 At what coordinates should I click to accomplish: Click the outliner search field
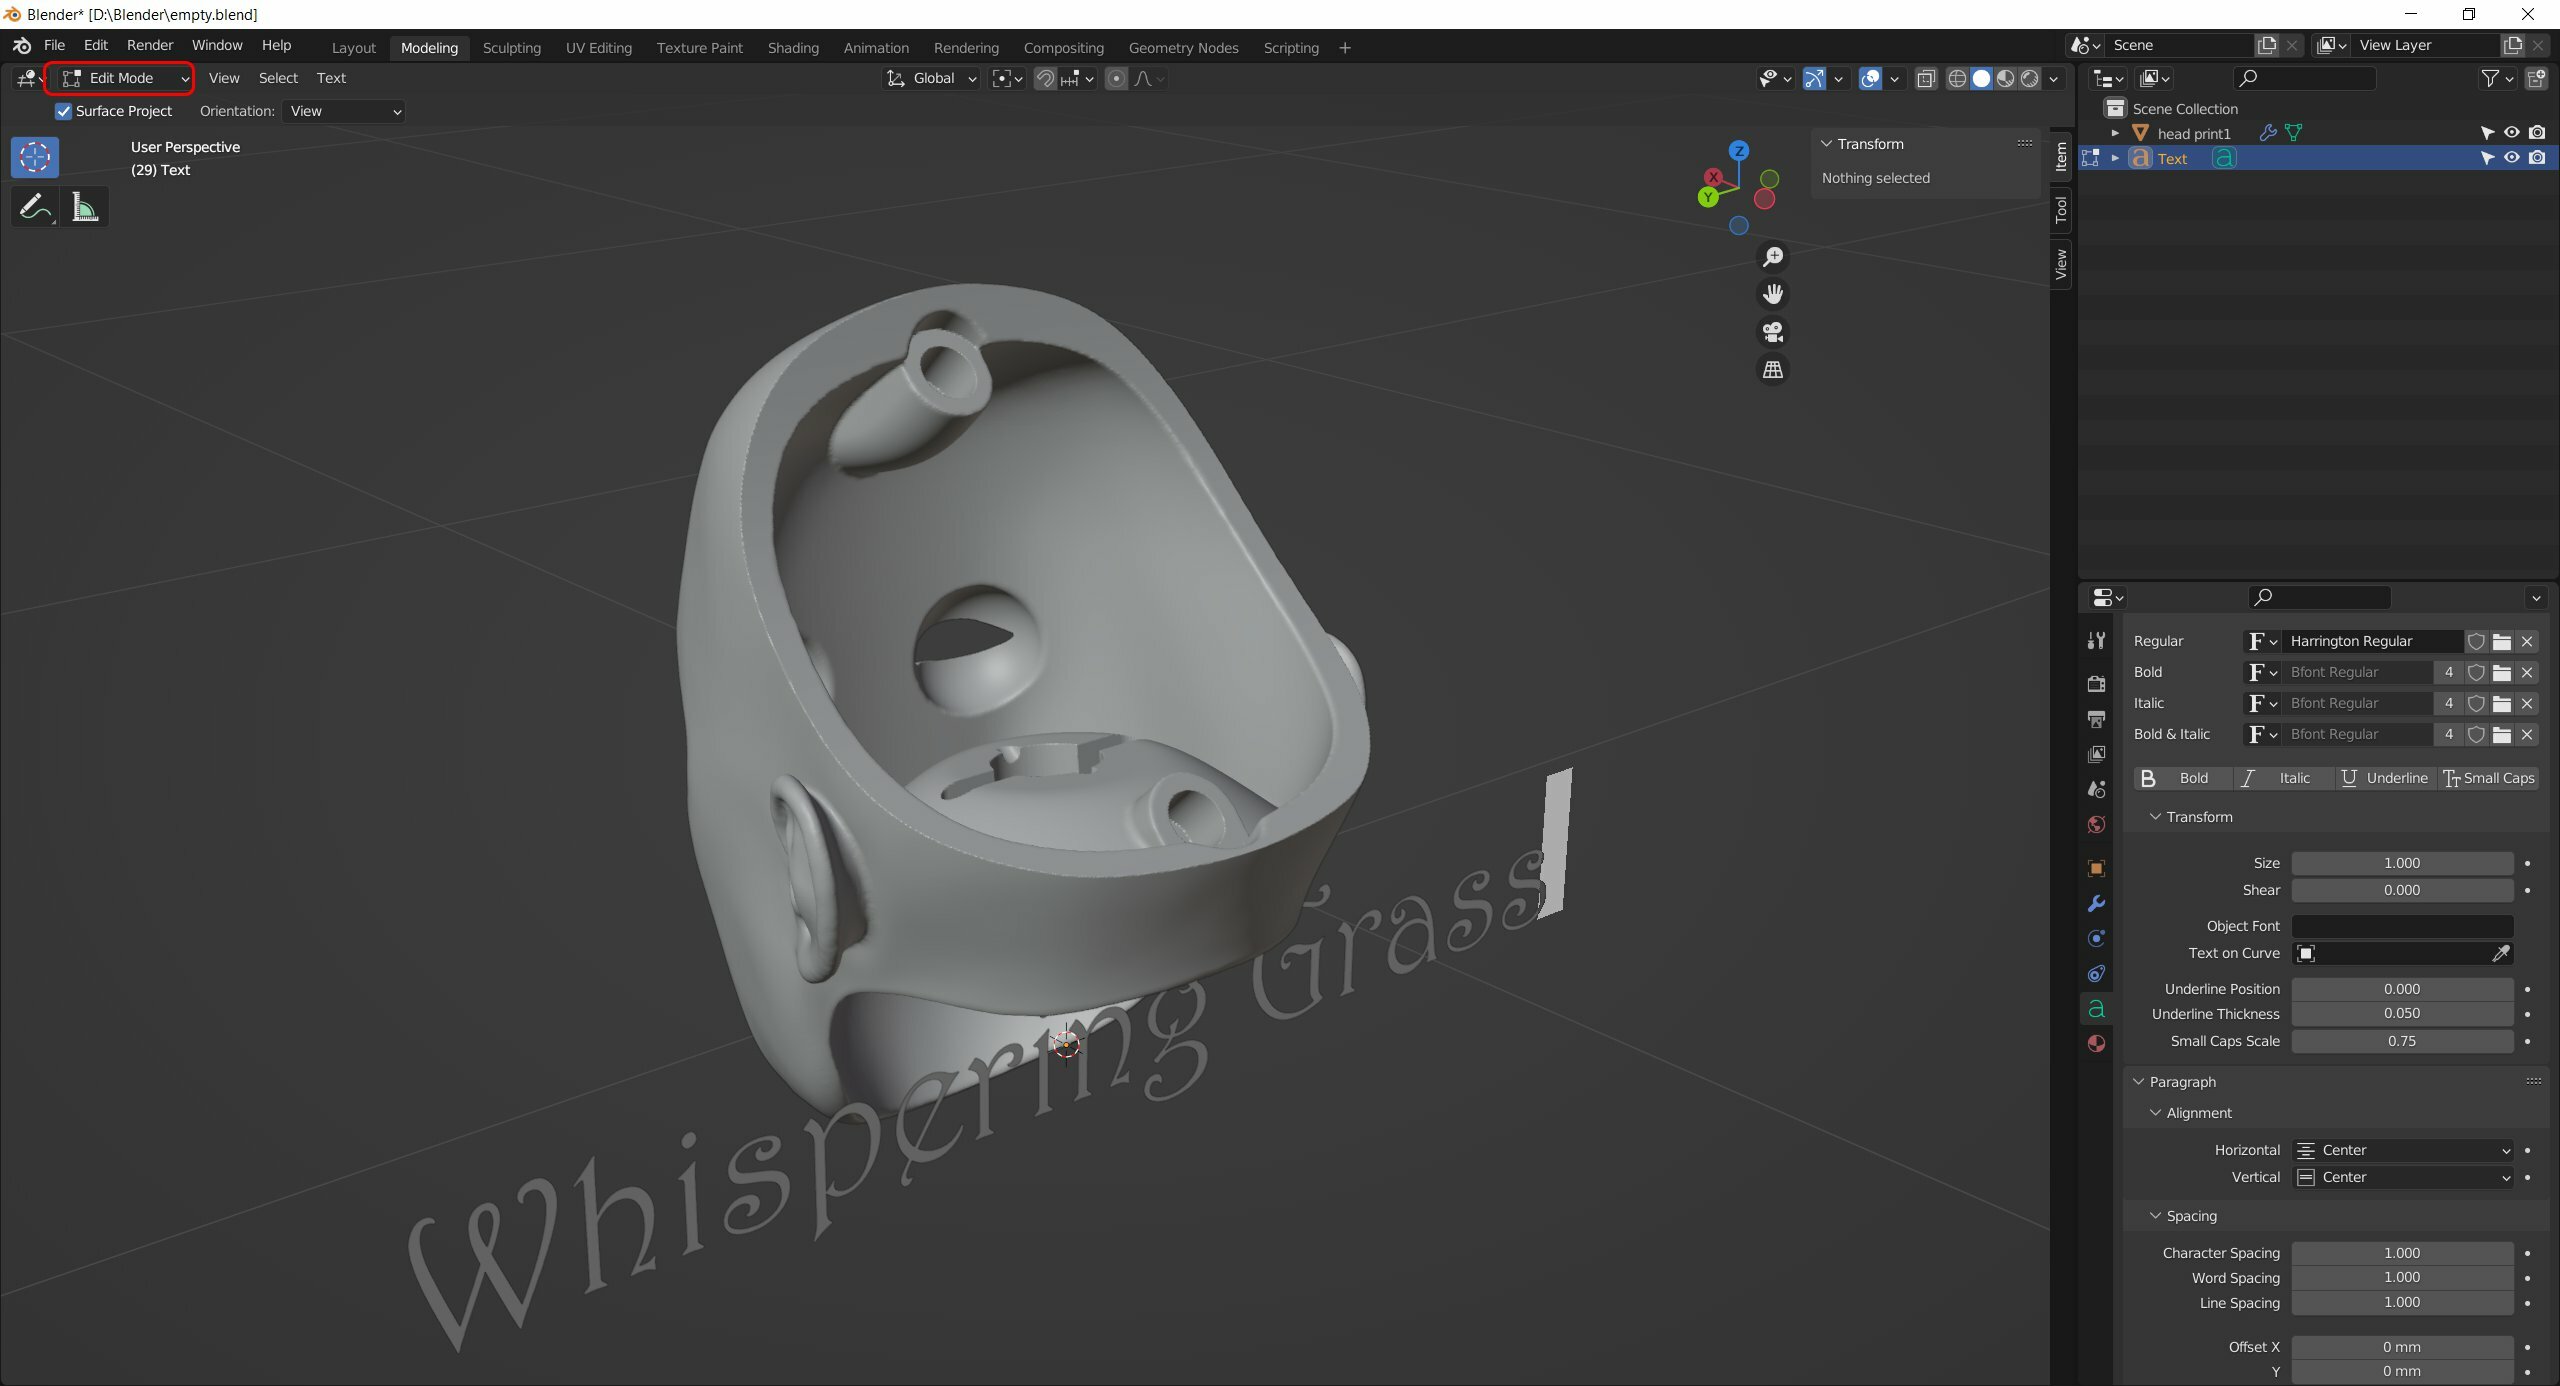click(x=2304, y=78)
